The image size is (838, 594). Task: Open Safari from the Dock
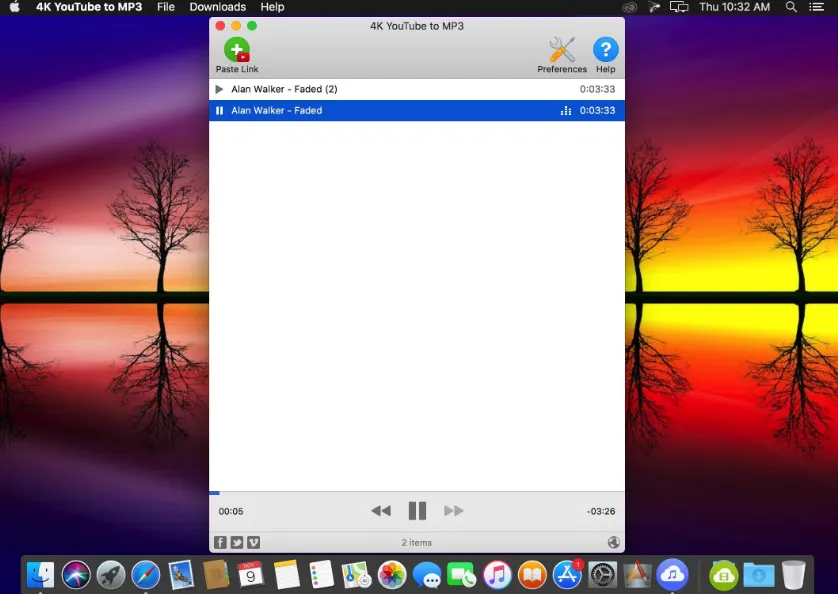coord(145,575)
